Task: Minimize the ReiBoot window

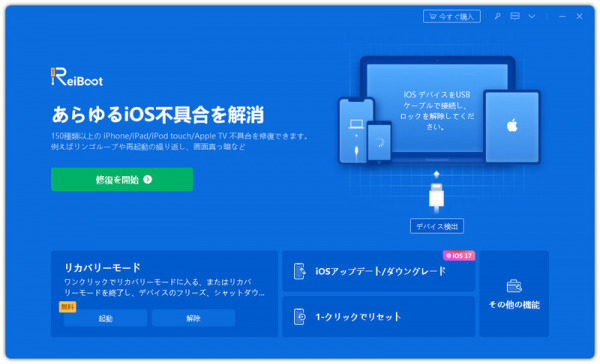Action: pyautogui.click(x=562, y=16)
